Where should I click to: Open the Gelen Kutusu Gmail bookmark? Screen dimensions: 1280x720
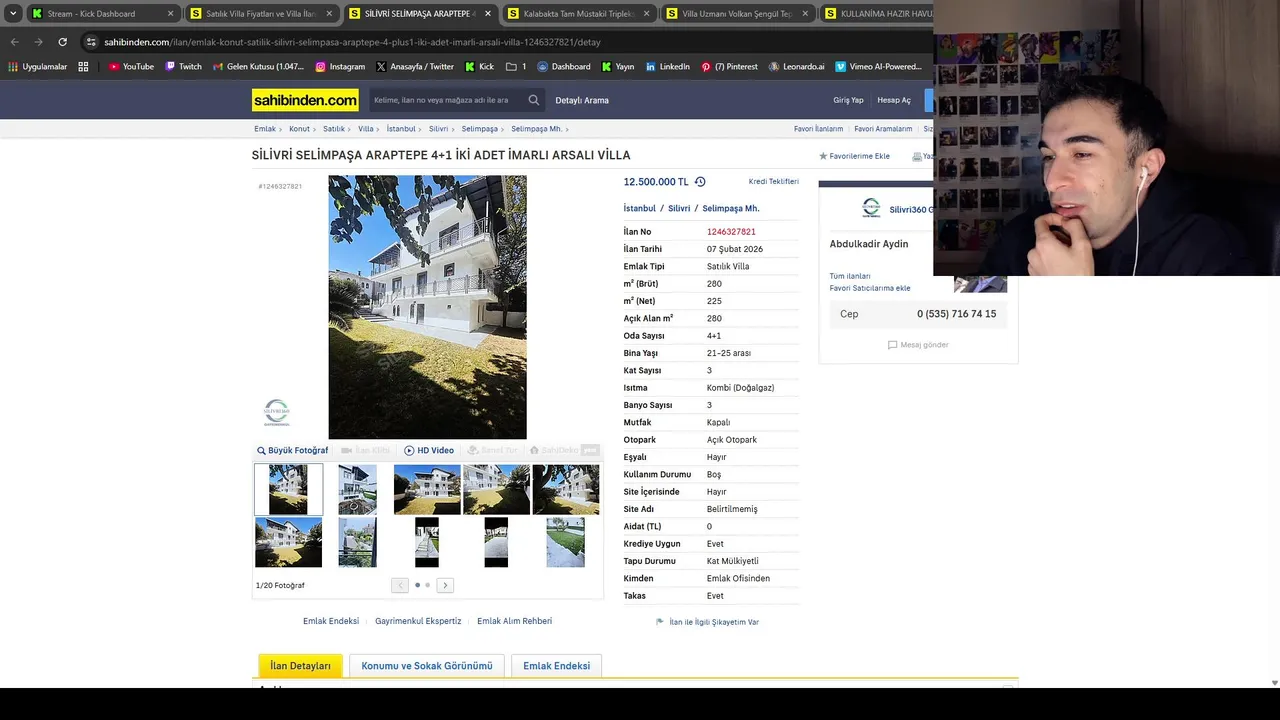pyautogui.click(x=258, y=67)
